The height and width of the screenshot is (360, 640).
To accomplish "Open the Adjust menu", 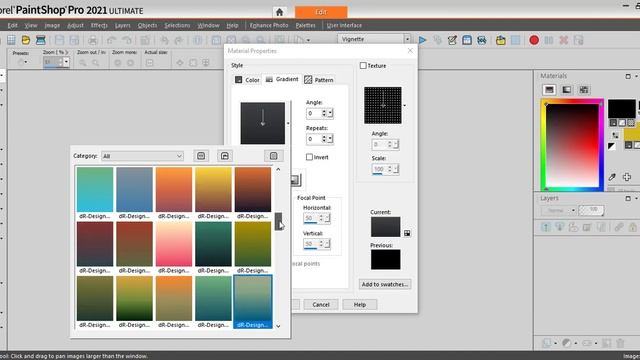I will (75, 25).
